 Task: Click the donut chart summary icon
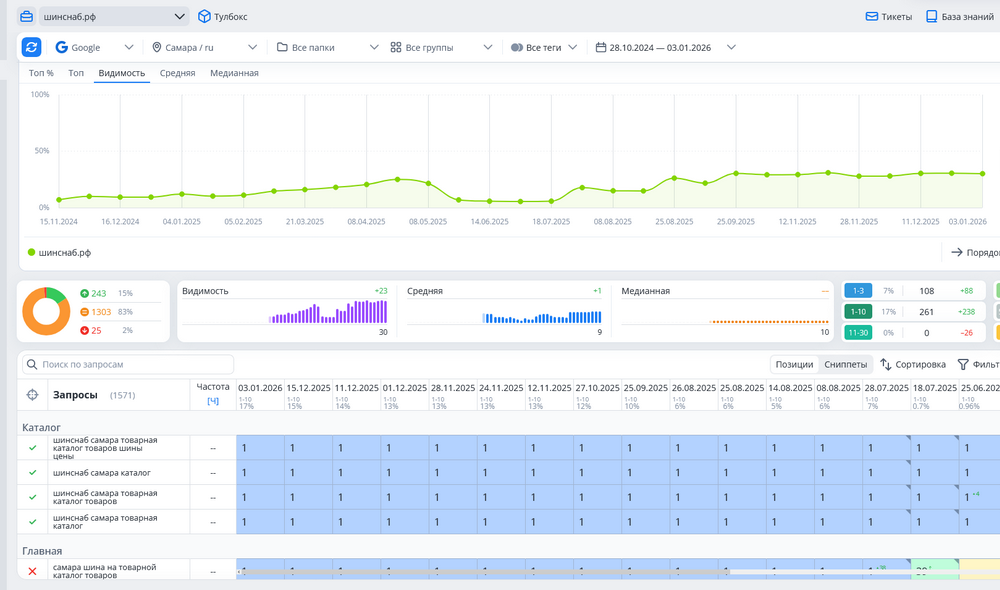click(x=46, y=311)
